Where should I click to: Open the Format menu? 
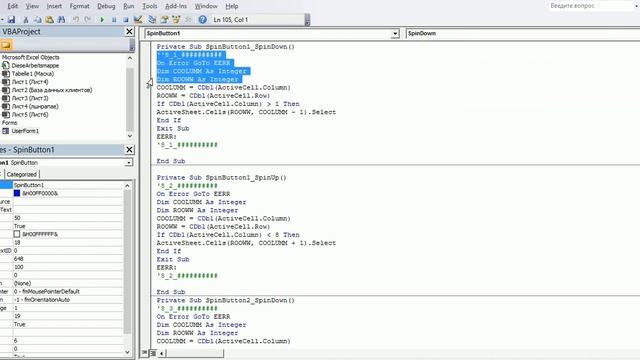[80, 6]
